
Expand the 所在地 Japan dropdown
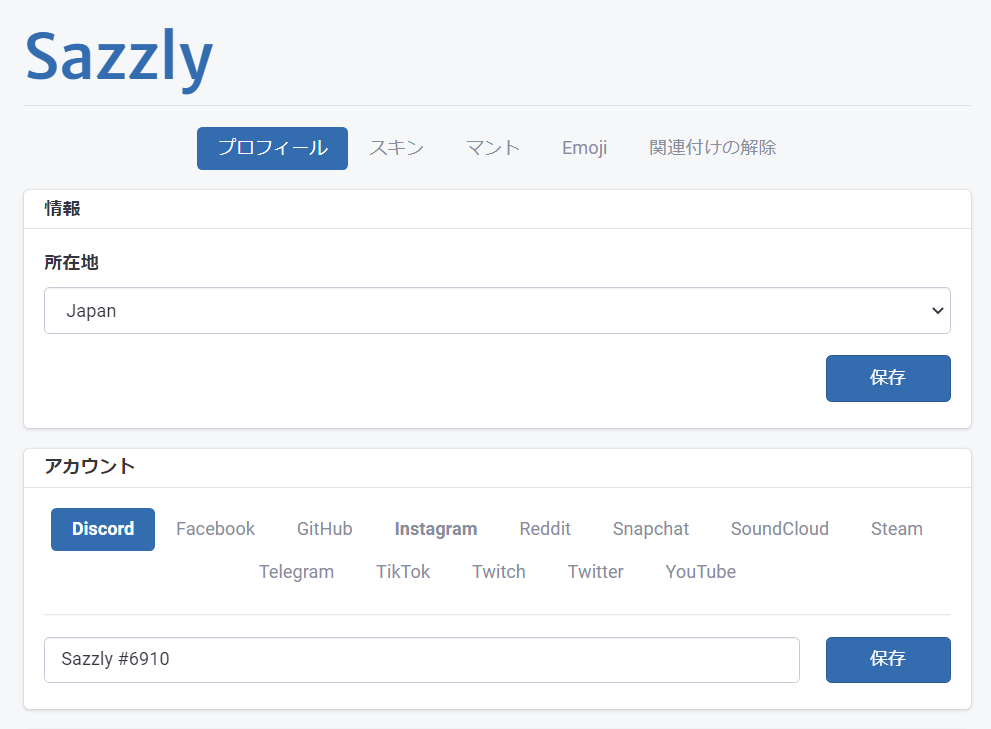pyautogui.click(x=497, y=310)
